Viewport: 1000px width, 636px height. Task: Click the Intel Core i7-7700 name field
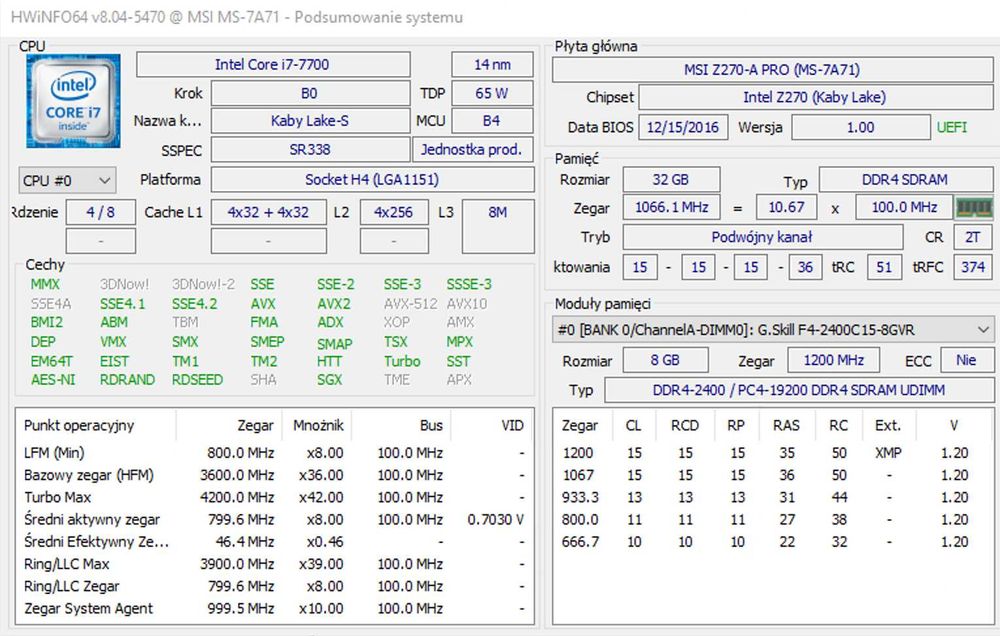coord(273,64)
